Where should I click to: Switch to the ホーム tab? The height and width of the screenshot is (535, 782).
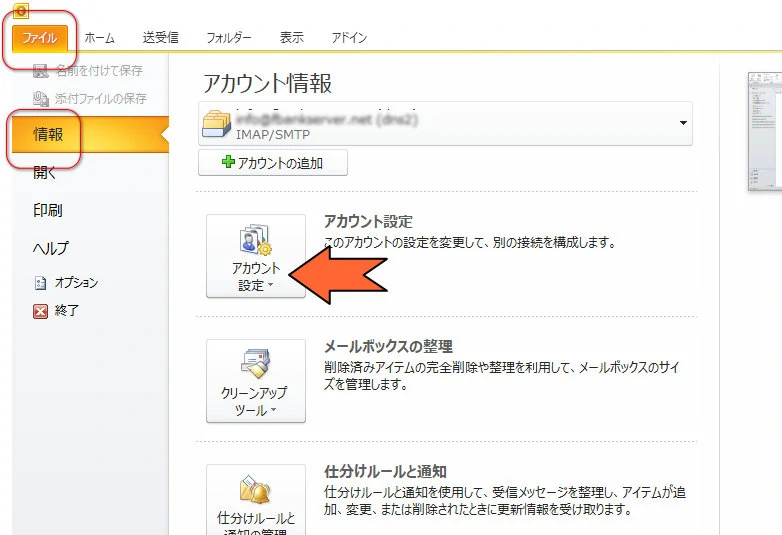[99, 38]
